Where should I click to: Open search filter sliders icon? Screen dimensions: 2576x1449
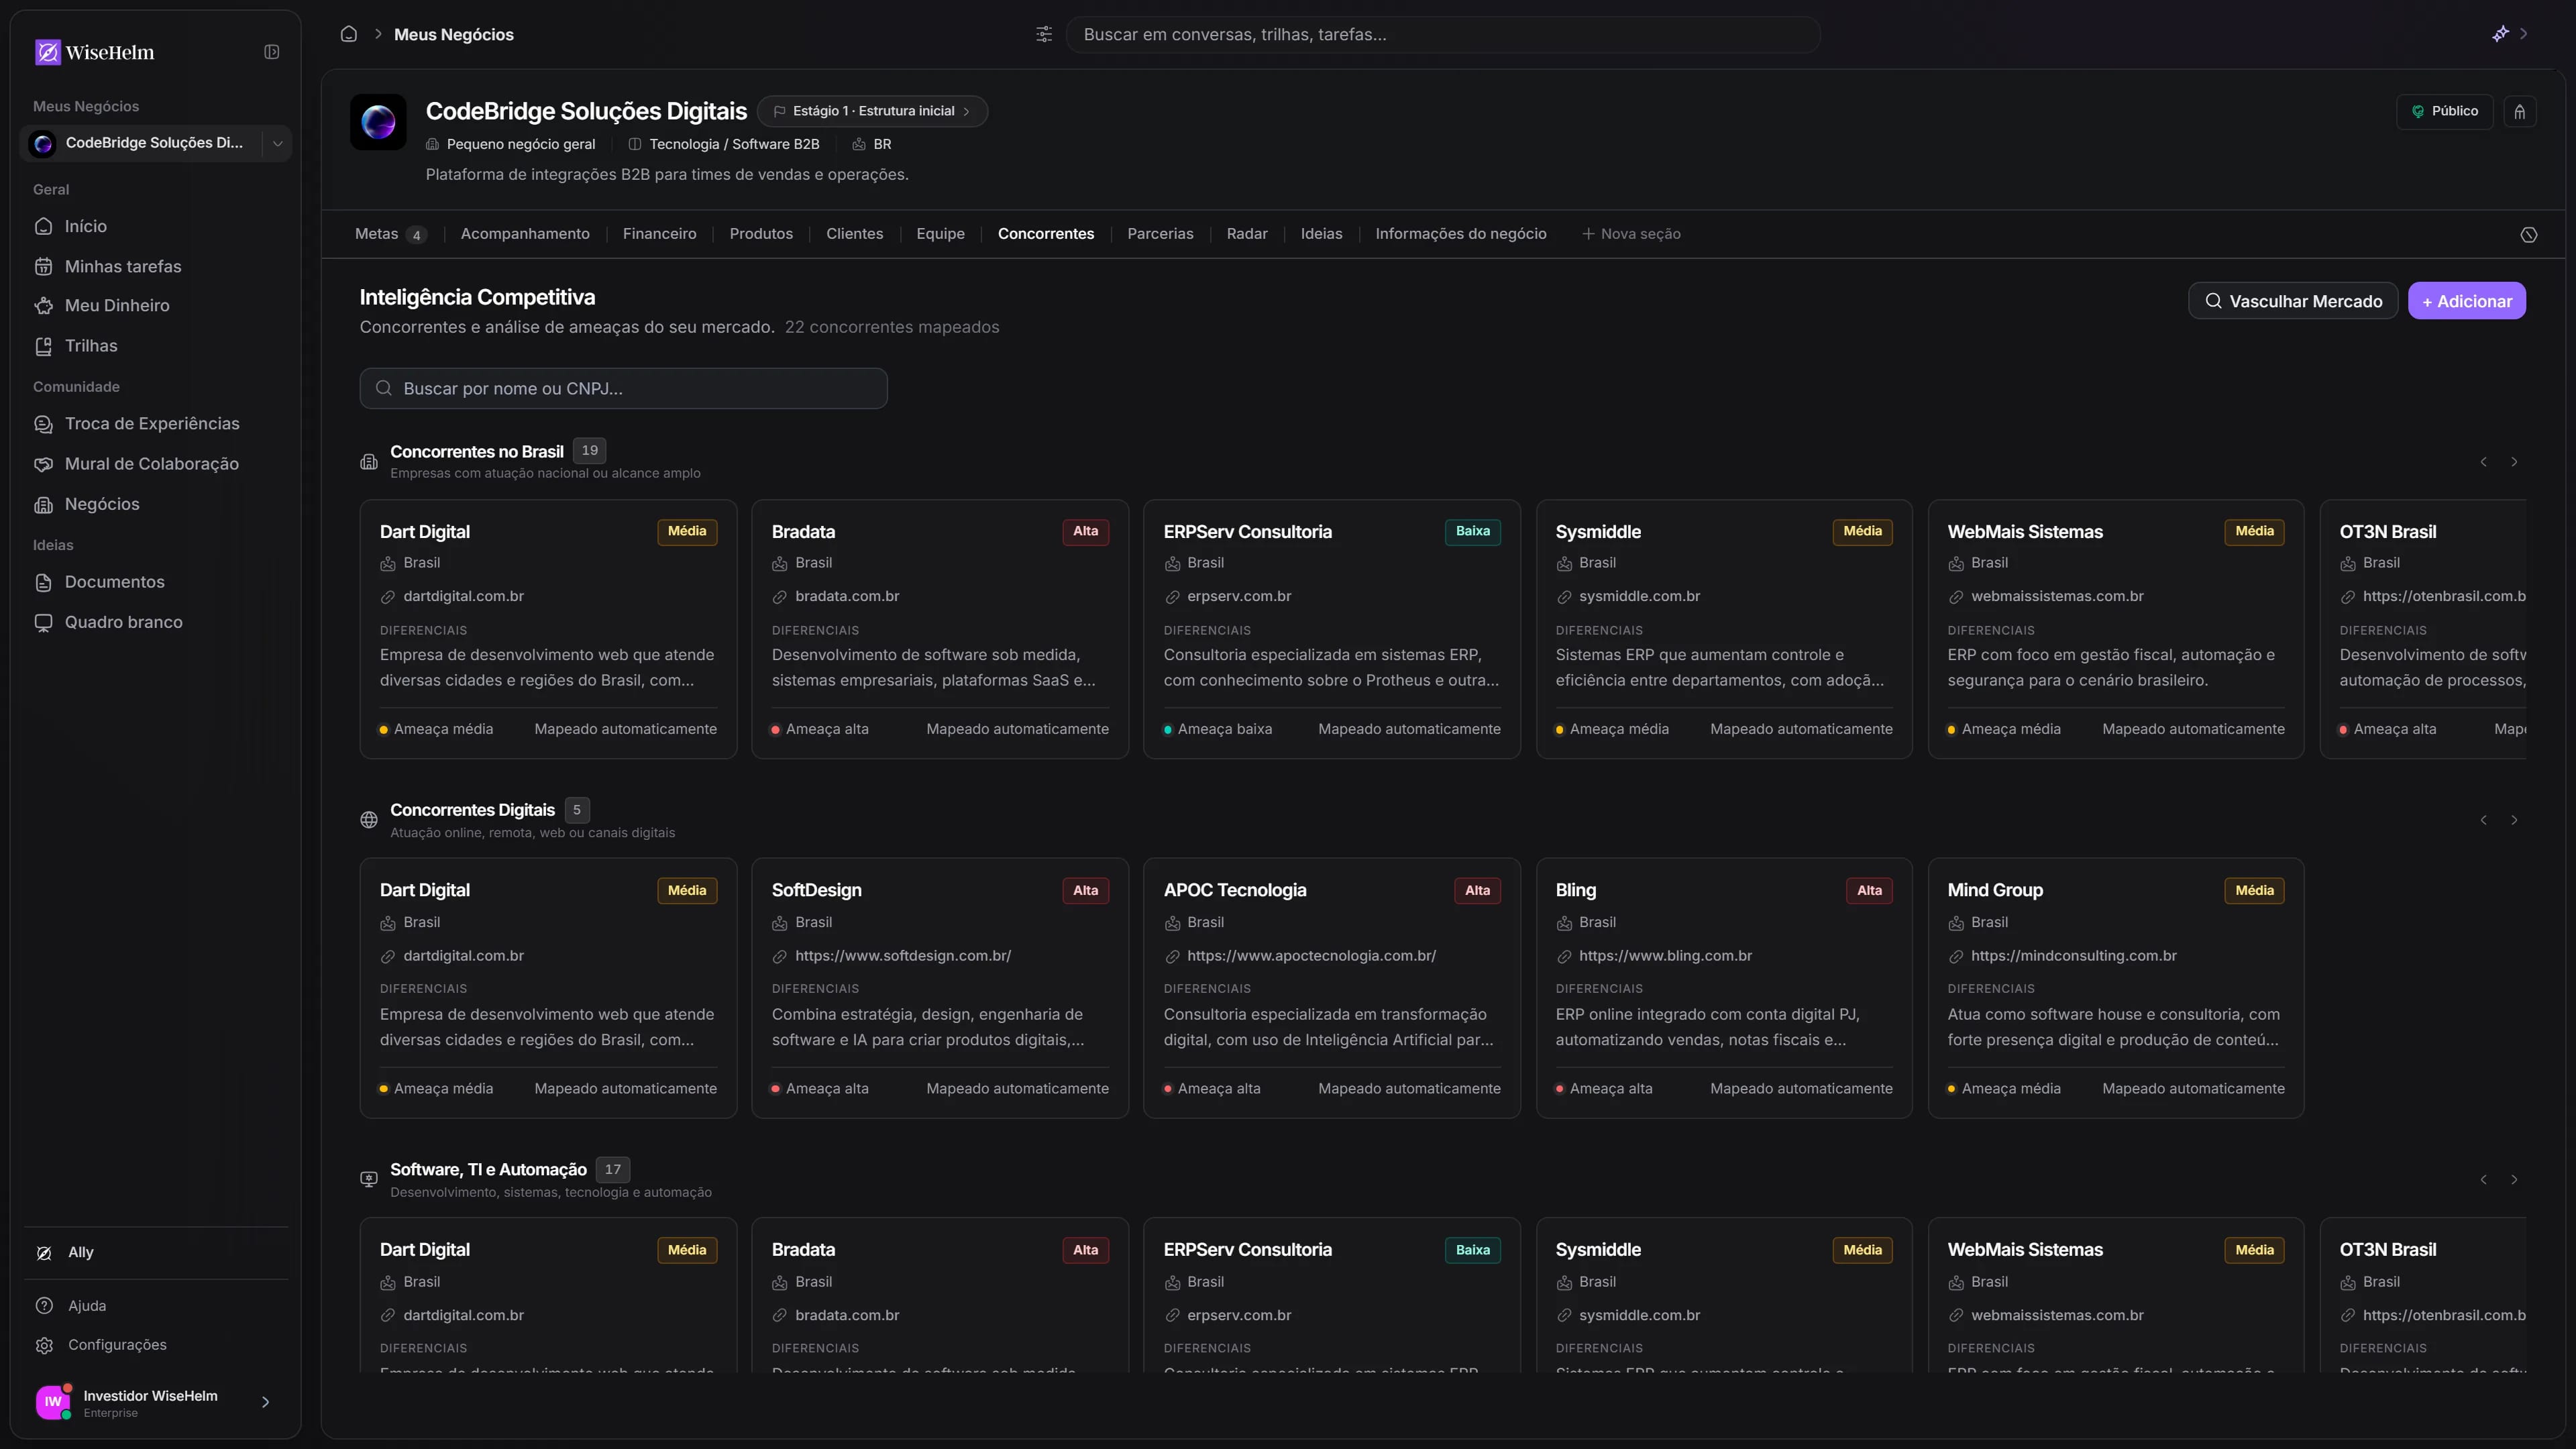(x=1044, y=34)
